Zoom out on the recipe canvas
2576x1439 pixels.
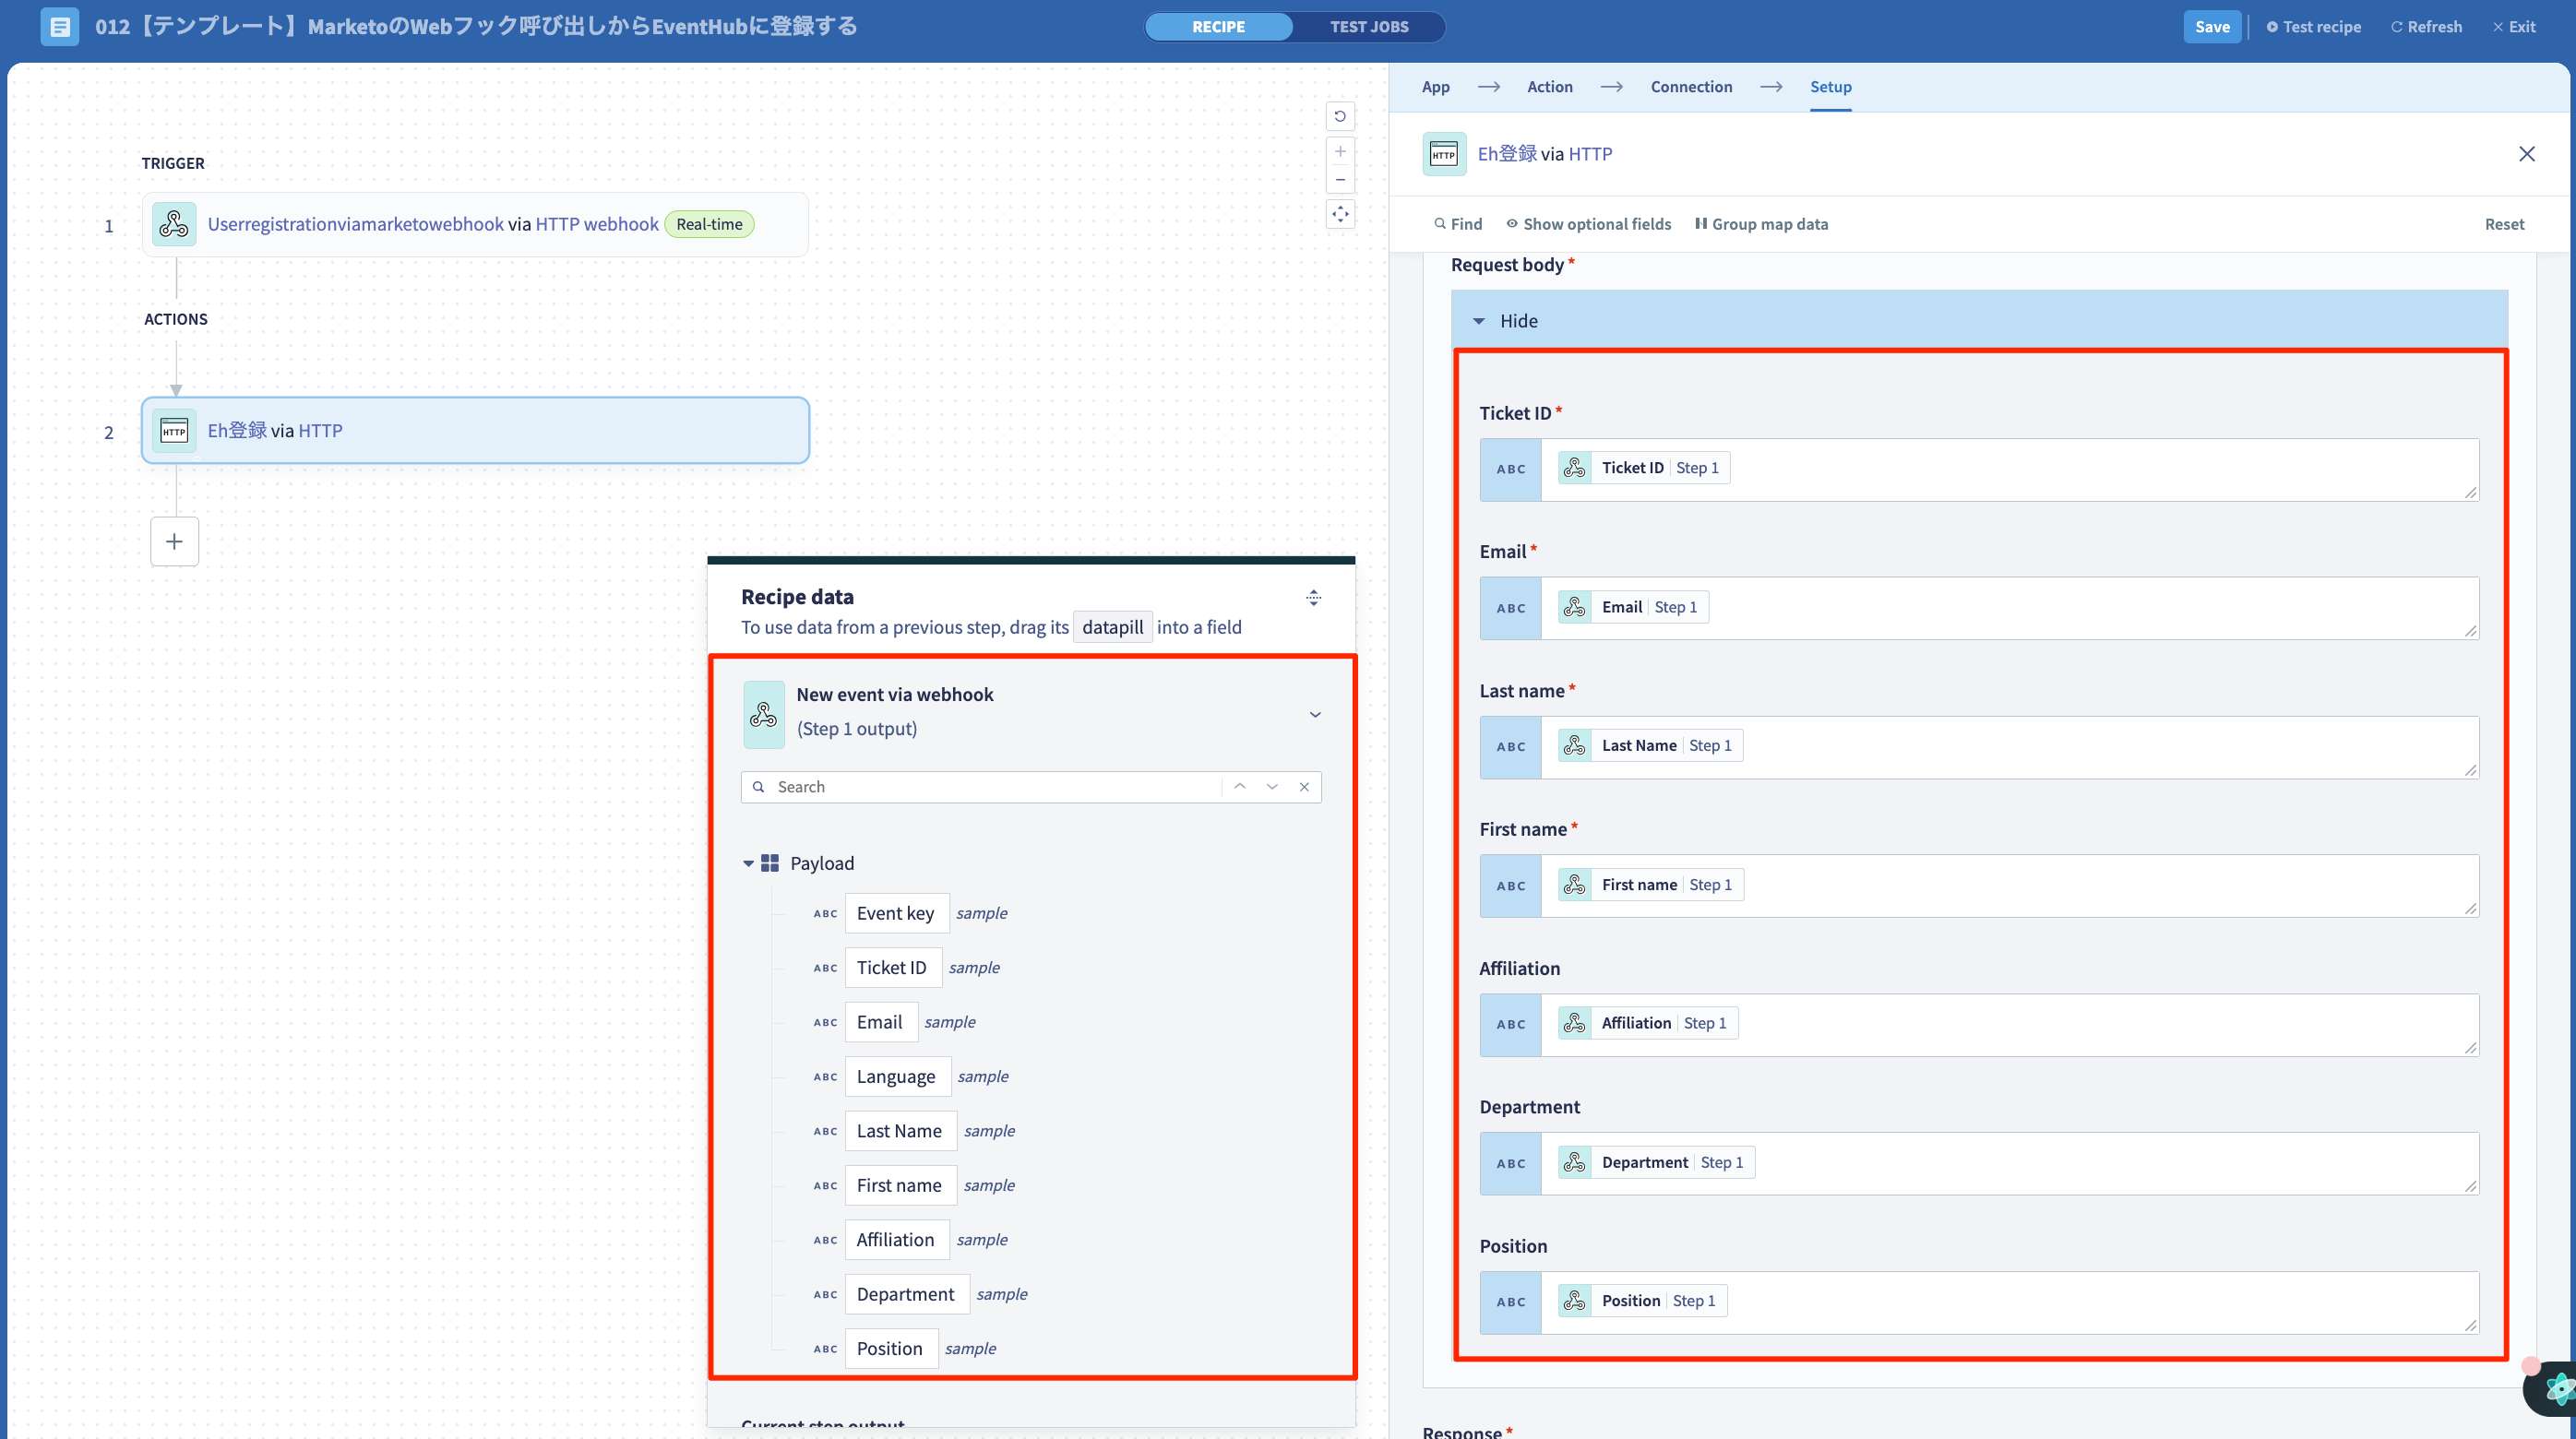[1340, 180]
